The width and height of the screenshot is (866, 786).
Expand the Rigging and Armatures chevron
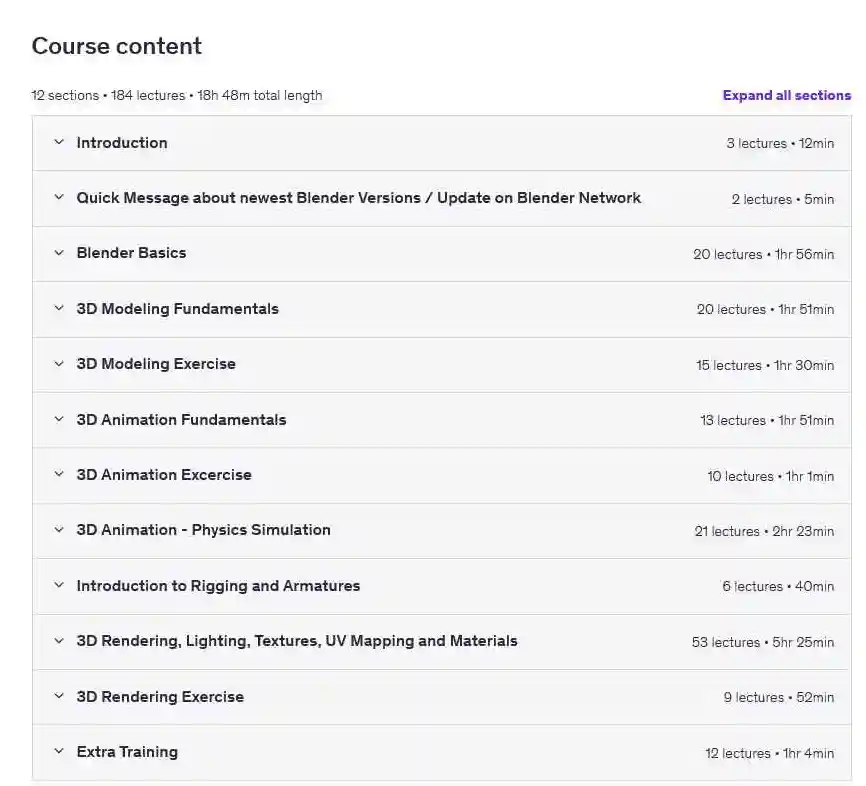click(x=59, y=585)
